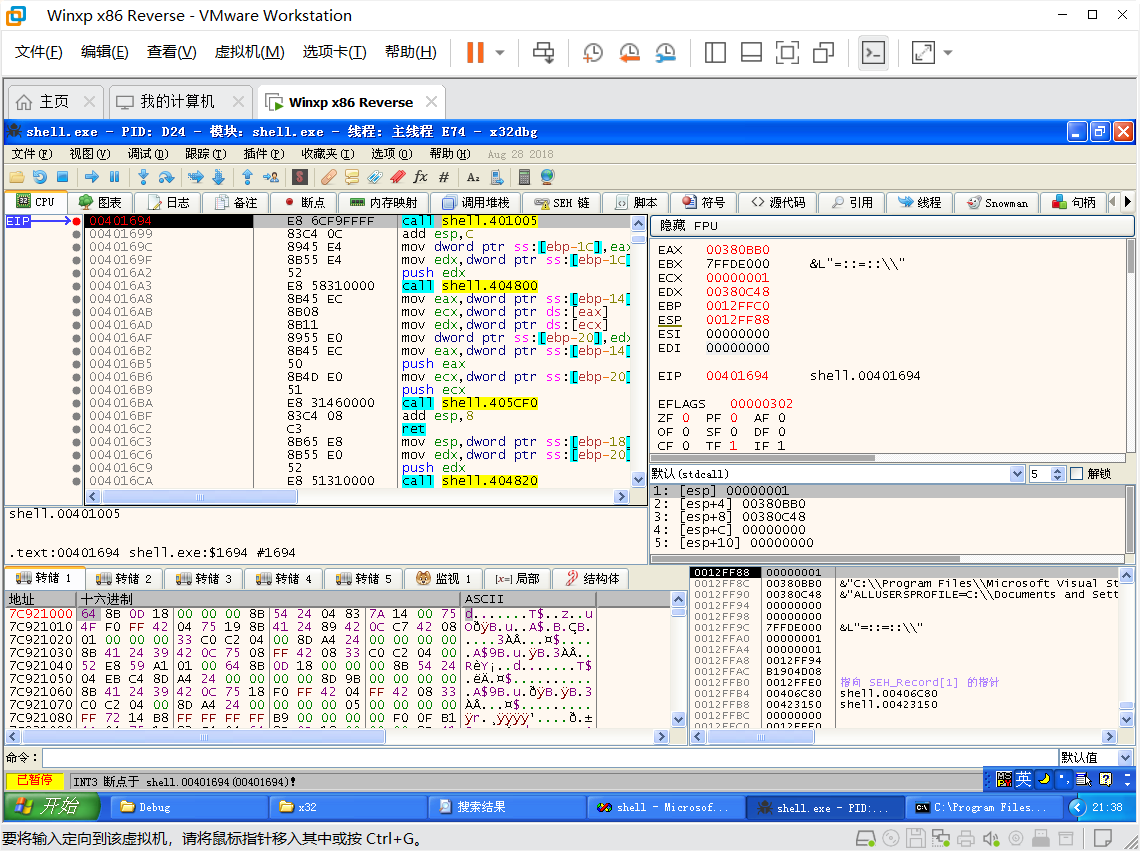Click the restart debuggee icon in x32dbg toolbar

coord(39,177)
